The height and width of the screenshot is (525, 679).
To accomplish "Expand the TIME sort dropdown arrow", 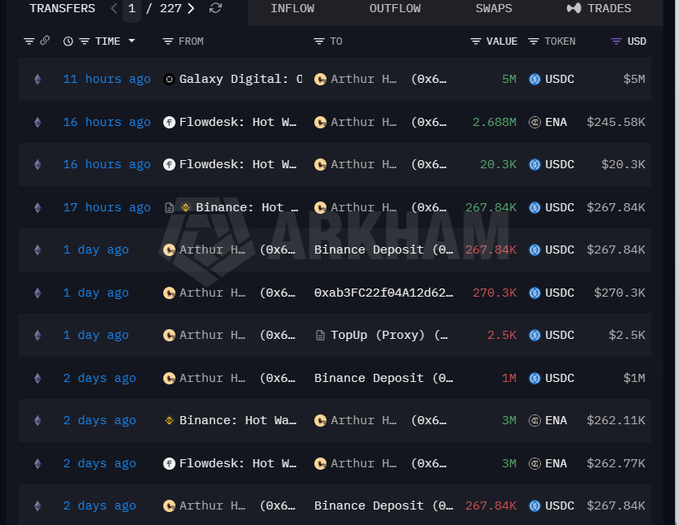I will 132,41.
